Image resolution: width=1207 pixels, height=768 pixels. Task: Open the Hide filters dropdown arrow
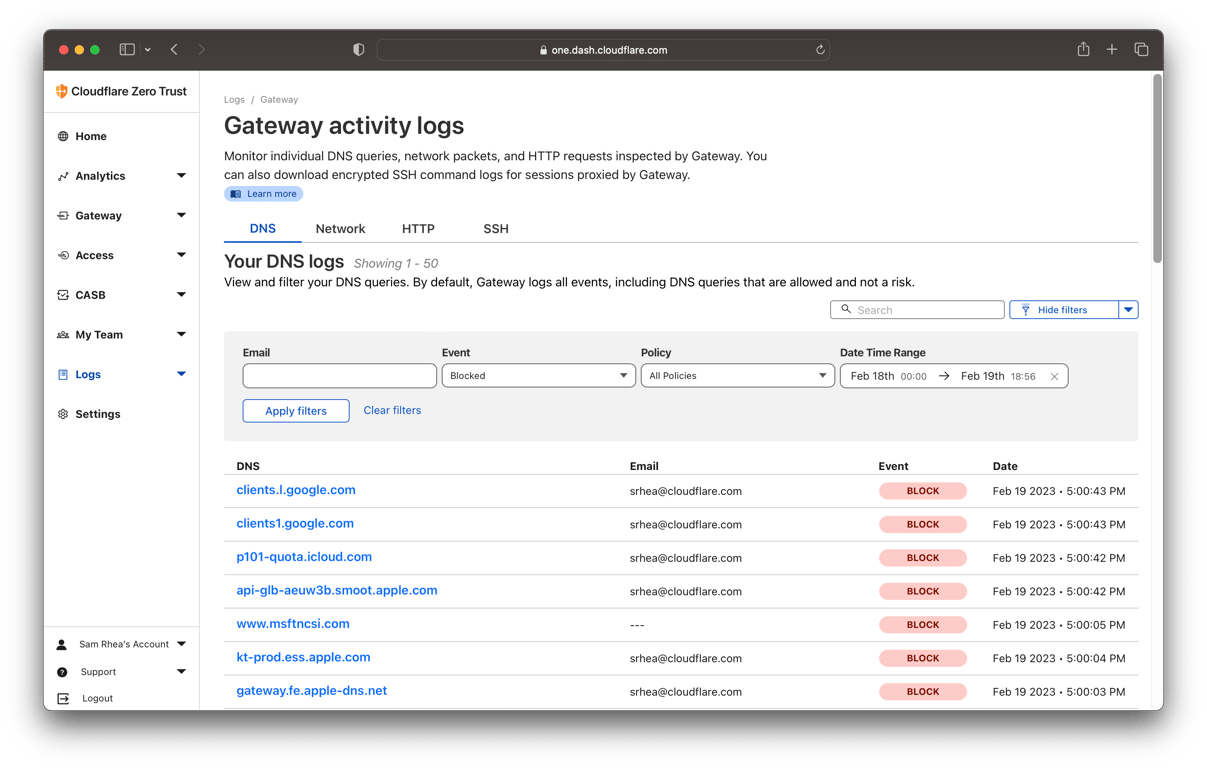[1128, 310]
